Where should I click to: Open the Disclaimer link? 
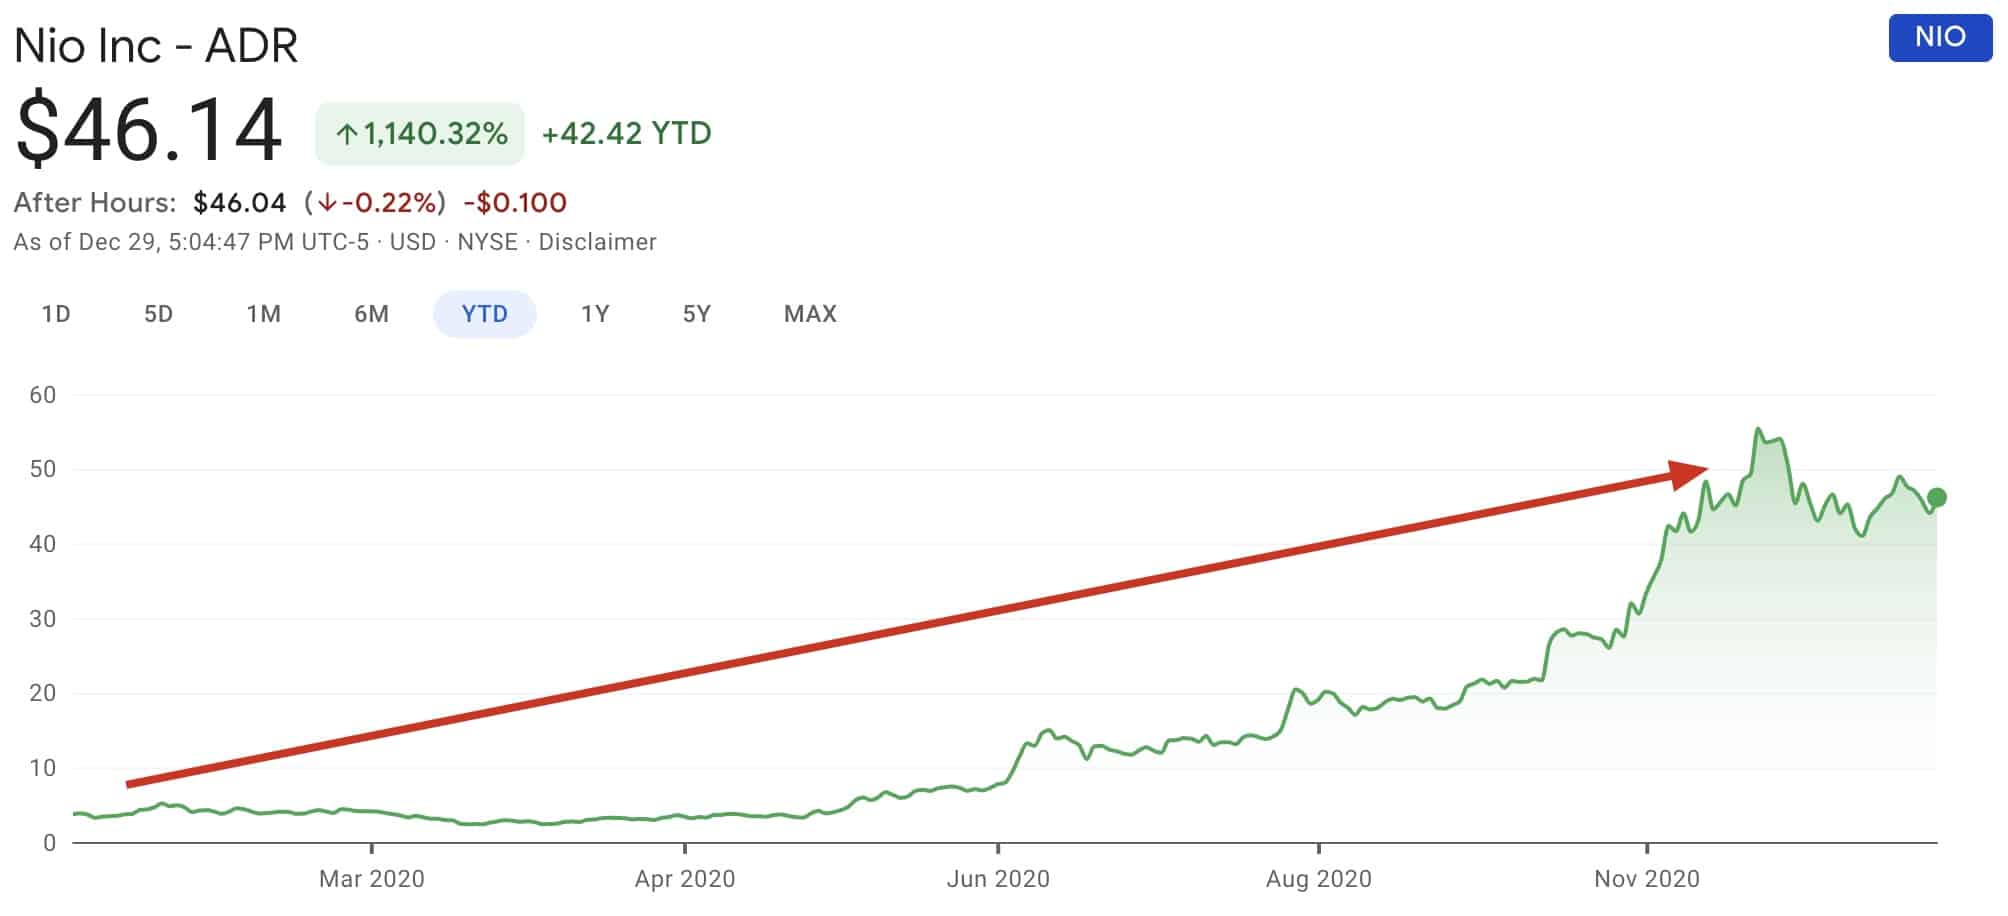[x=597, y=242]
